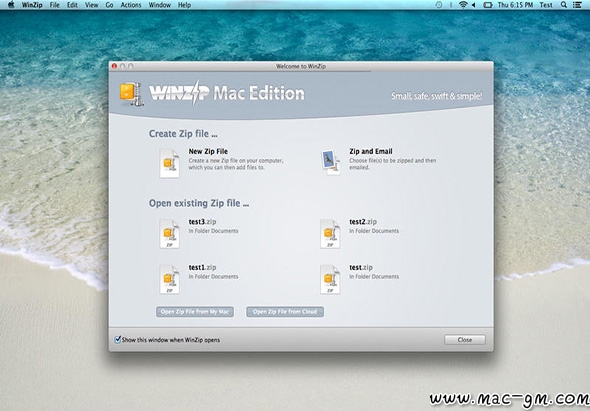This screenshot has height=411, width=590.
Task: Click the test2.zip file name
Action: 363,222
